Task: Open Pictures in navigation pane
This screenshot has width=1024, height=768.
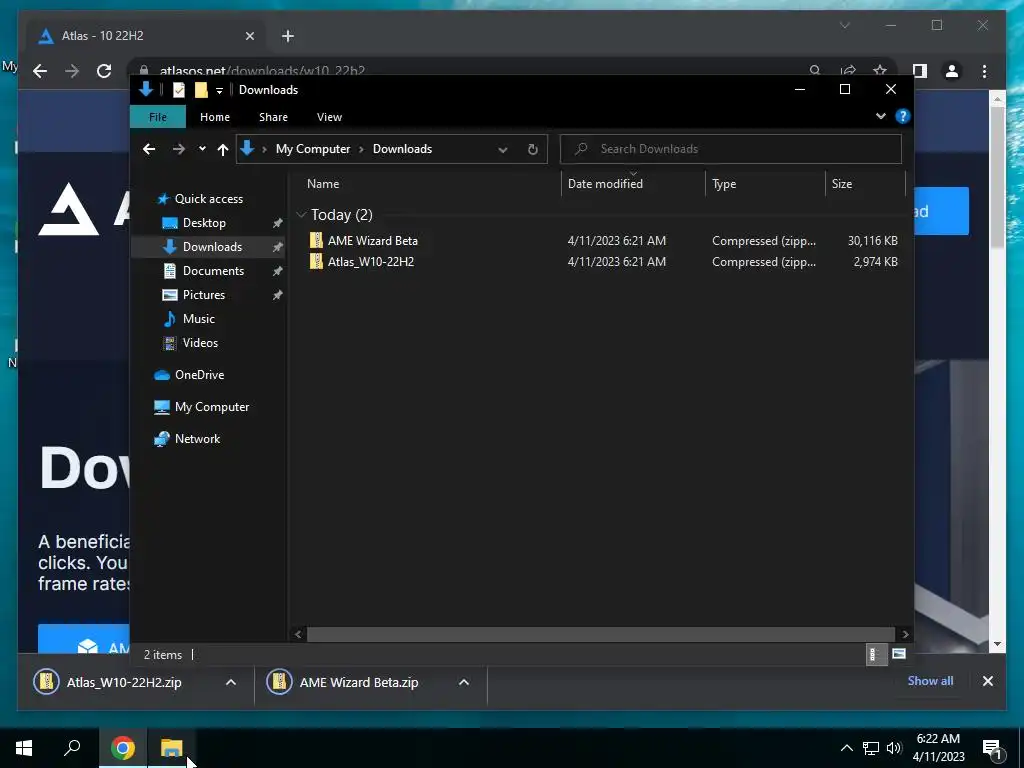Action: (x=204, y=295)
